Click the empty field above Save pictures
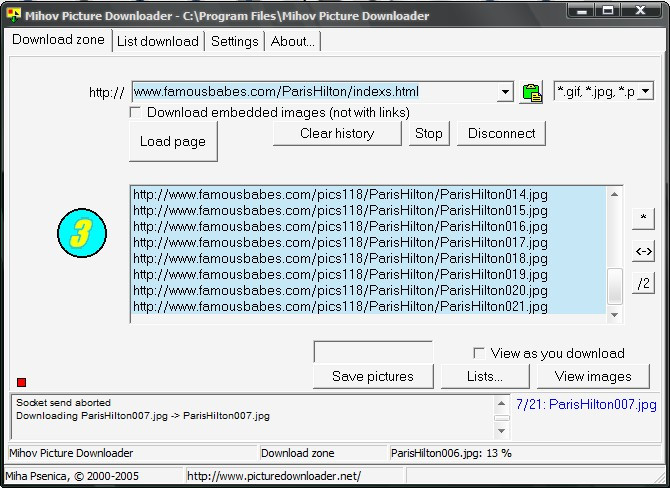 [x=373, y=352]
